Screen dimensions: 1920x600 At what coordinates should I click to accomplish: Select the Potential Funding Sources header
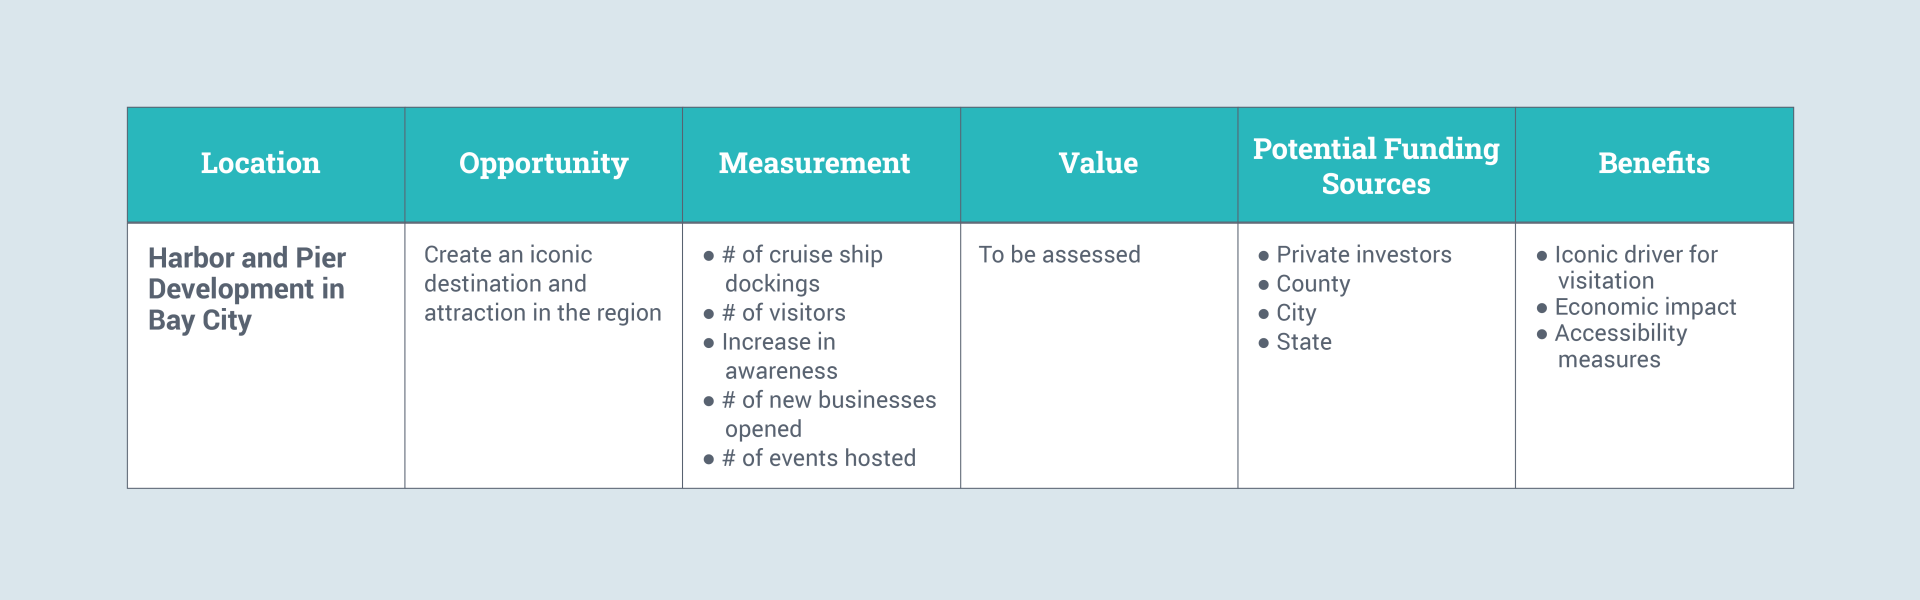[1376, 166]
